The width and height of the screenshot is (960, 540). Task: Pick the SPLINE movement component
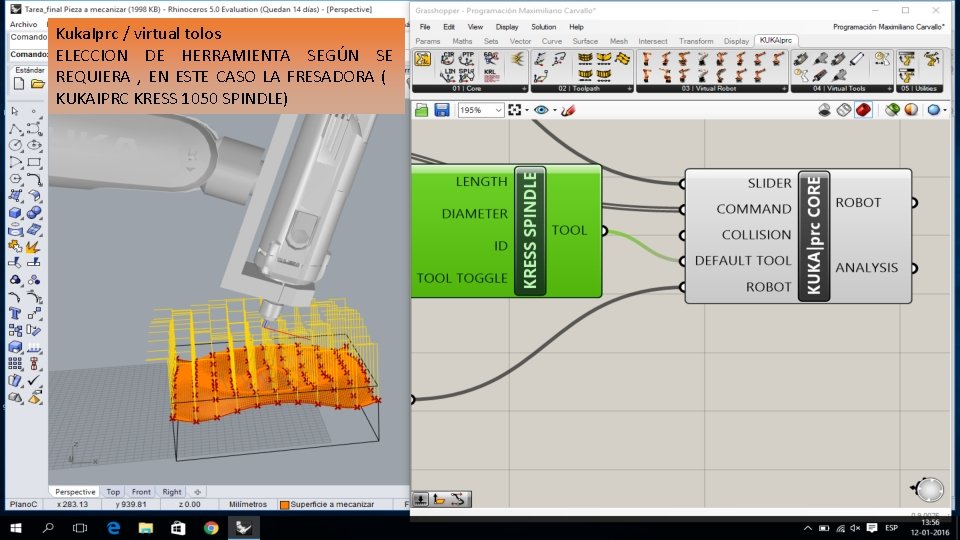[467, 75]
